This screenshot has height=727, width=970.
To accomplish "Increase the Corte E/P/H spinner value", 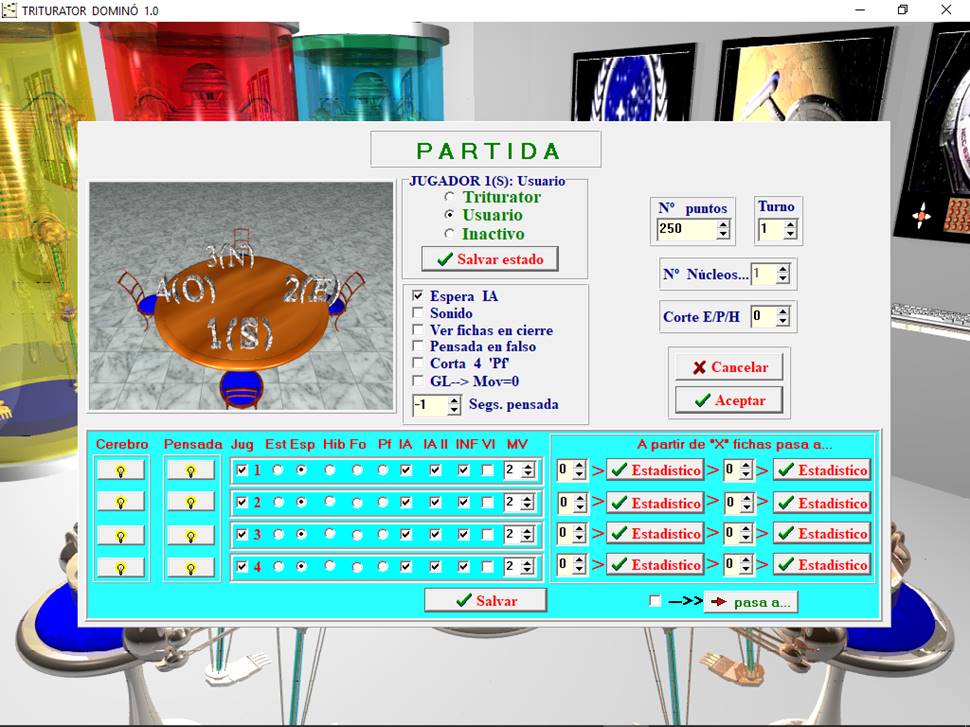I will [x=783, y=312].
